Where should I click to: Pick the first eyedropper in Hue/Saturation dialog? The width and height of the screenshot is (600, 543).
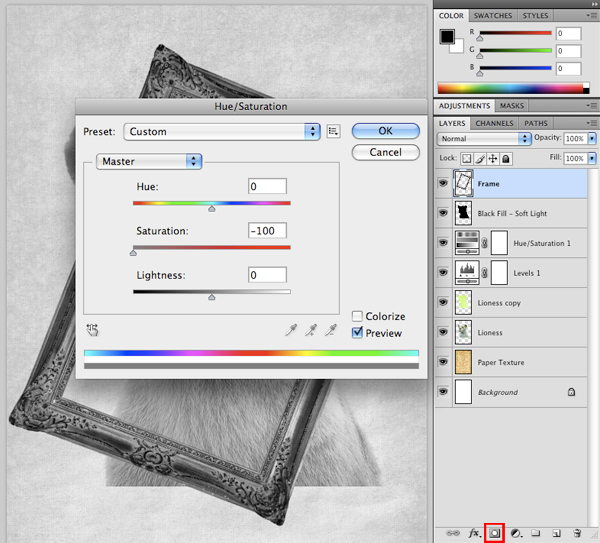(291, 330)
